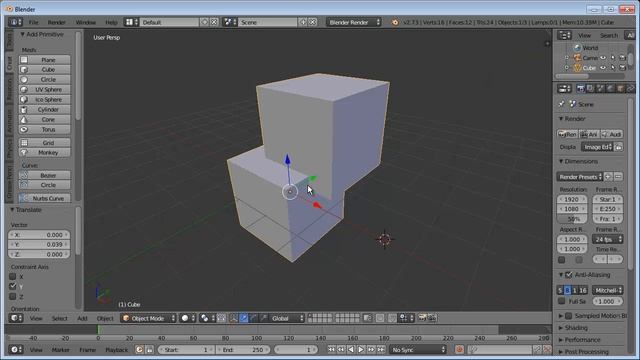Viewport: 640px width, 360px height.
Task: Add a Cylinder mesh primitive
Action: 44,110
